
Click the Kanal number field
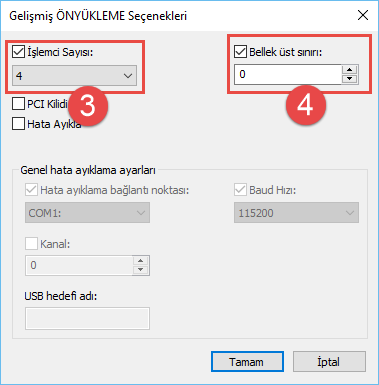tap(79, 265)
